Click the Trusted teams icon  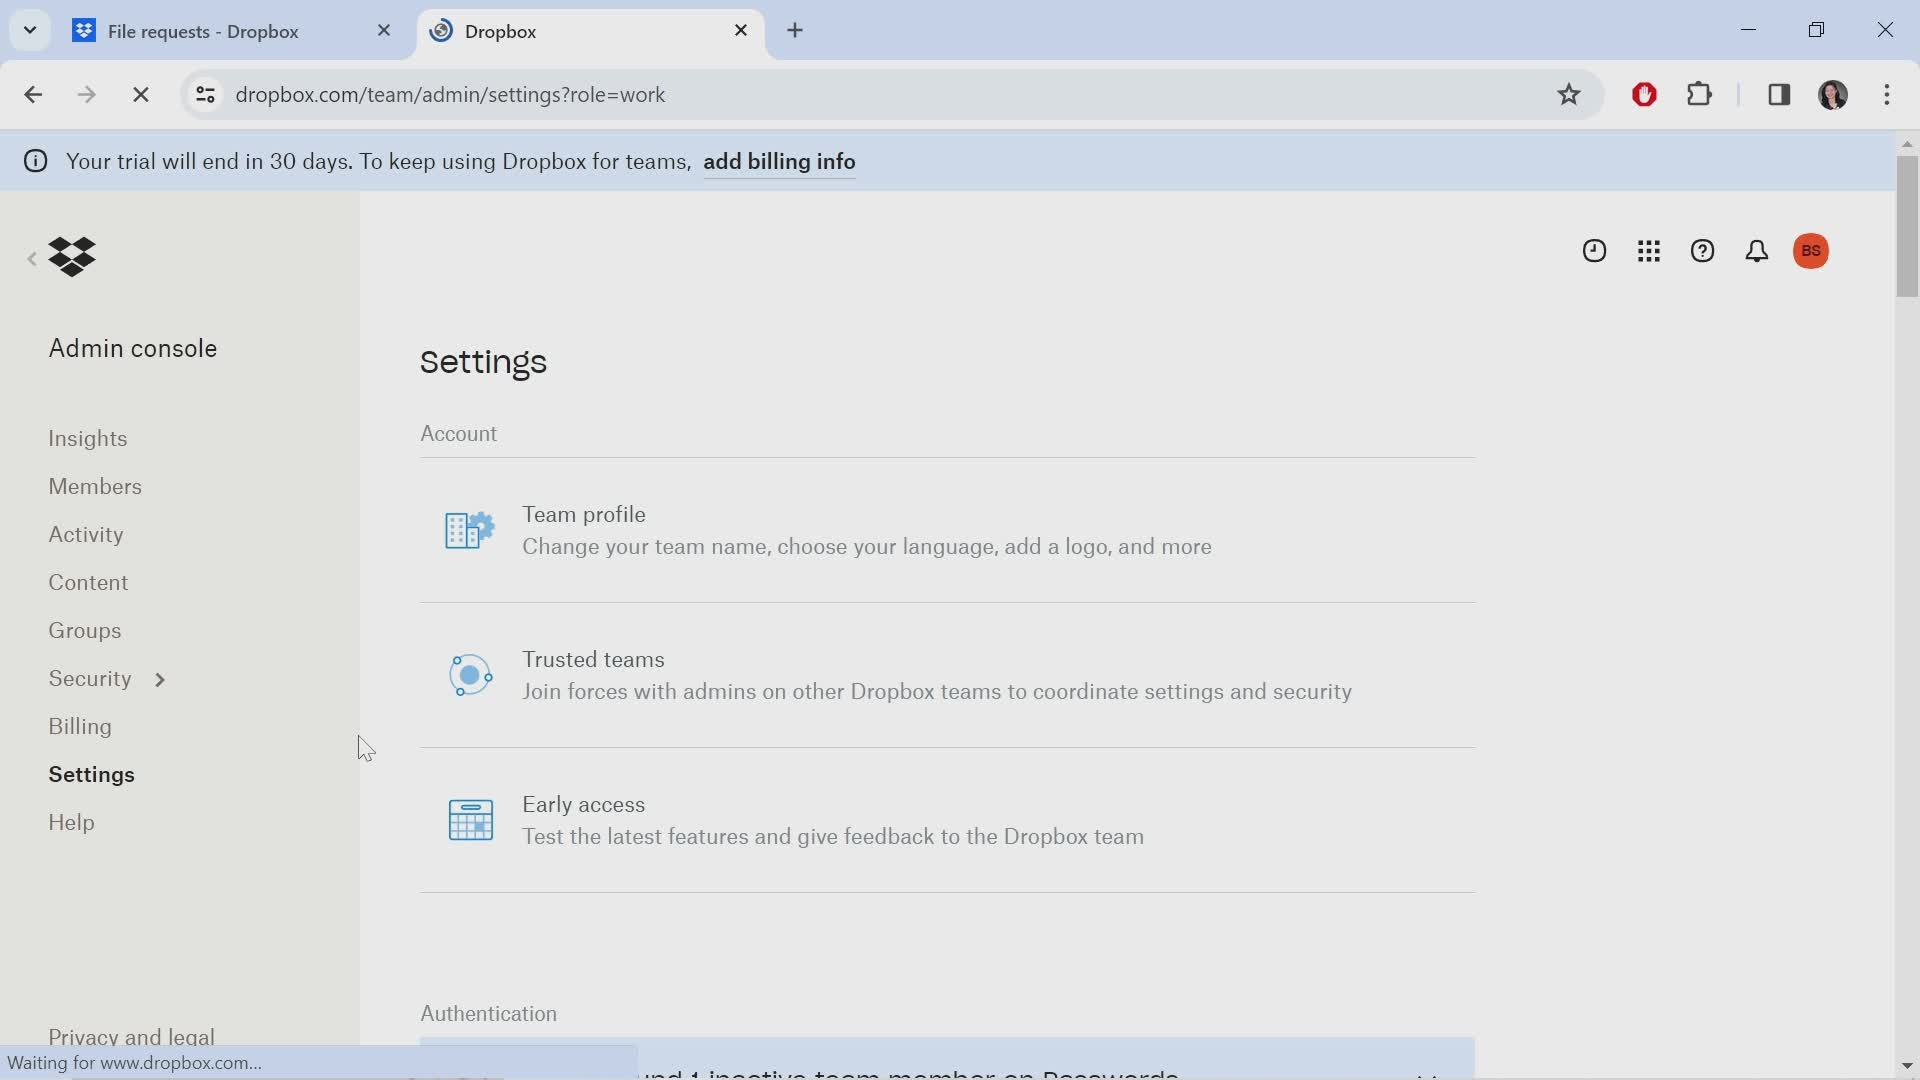pos(470,675)
